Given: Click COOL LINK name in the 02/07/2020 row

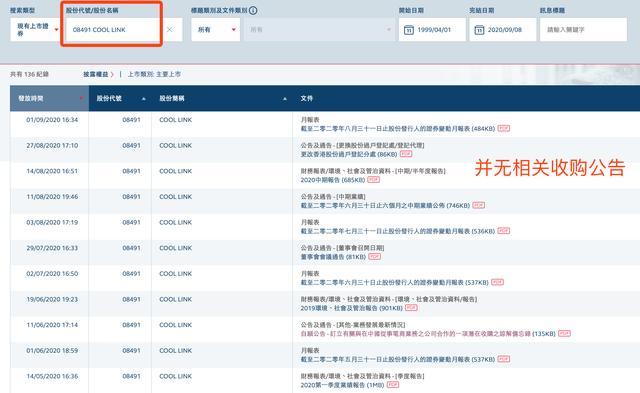Looking at the screenshot, I should 176,273.
